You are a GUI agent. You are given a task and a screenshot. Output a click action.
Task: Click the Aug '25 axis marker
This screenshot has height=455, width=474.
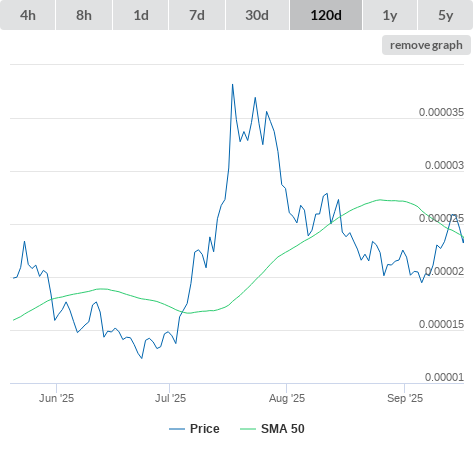tap(287, 398)
